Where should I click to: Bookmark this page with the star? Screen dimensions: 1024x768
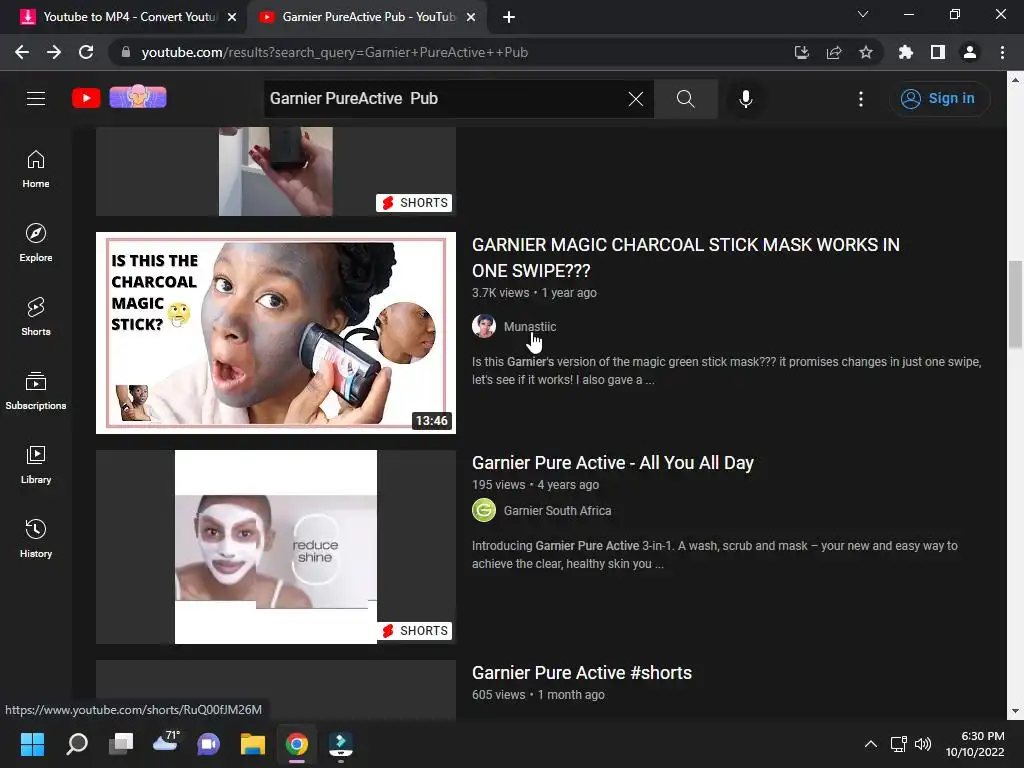(x=866, y=52)
